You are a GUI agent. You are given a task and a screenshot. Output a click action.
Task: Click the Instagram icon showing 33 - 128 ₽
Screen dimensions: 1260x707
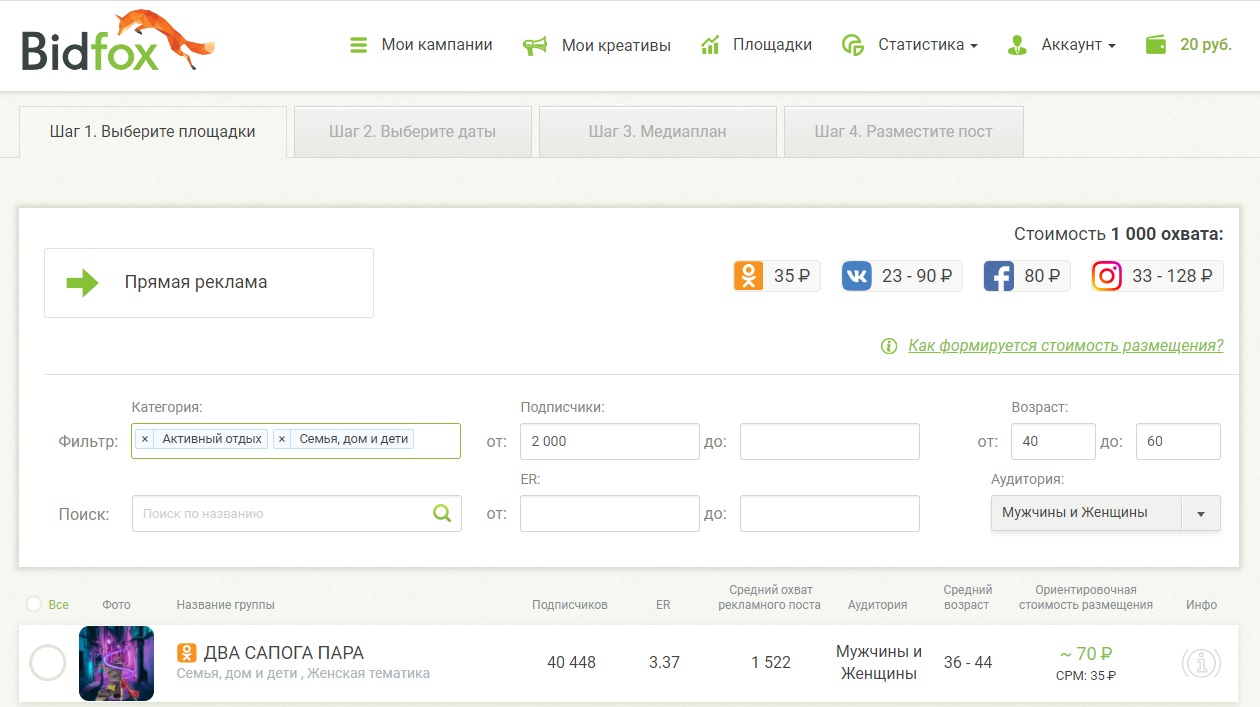(1106, 276)
